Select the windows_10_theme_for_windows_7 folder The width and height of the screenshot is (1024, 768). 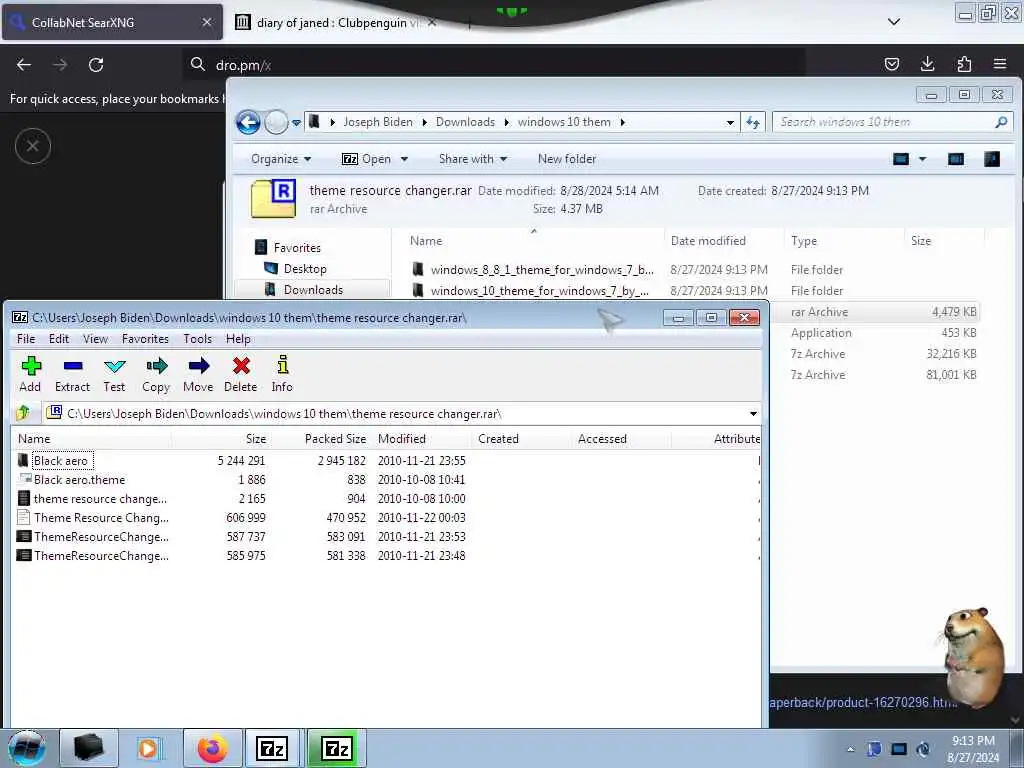[531, 291]
